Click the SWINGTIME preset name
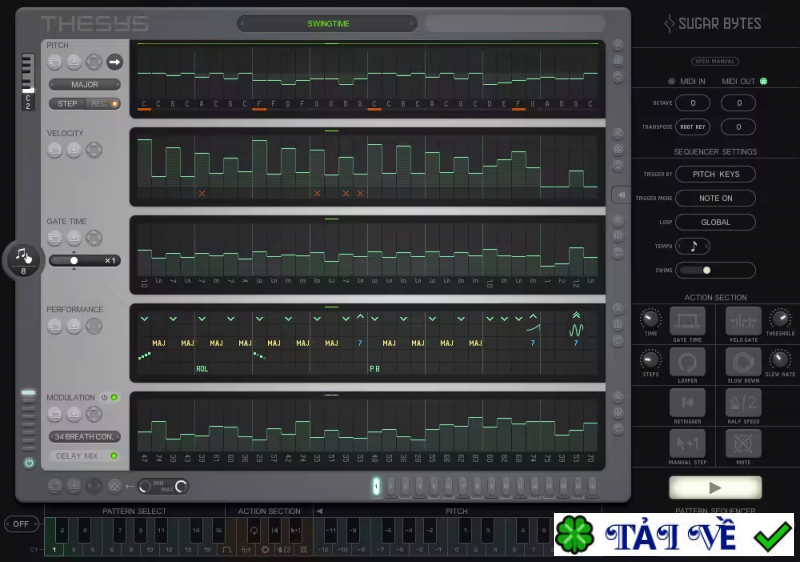 coord(328,23)
